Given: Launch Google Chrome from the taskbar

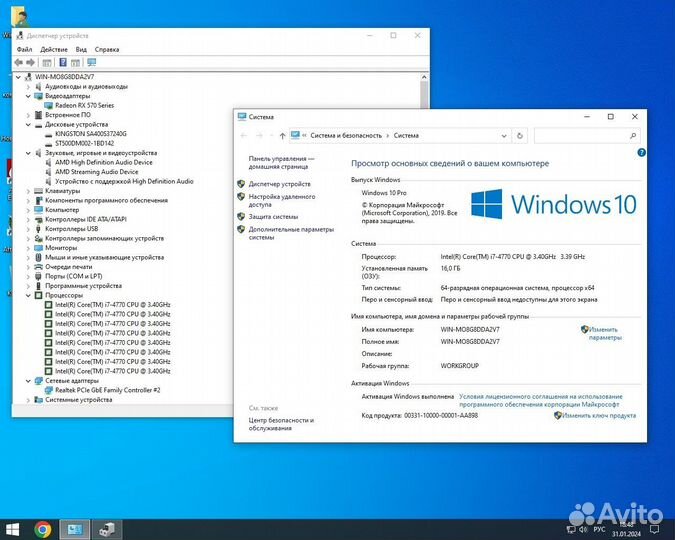Looking at the screenshot, I should coord(43,529).
